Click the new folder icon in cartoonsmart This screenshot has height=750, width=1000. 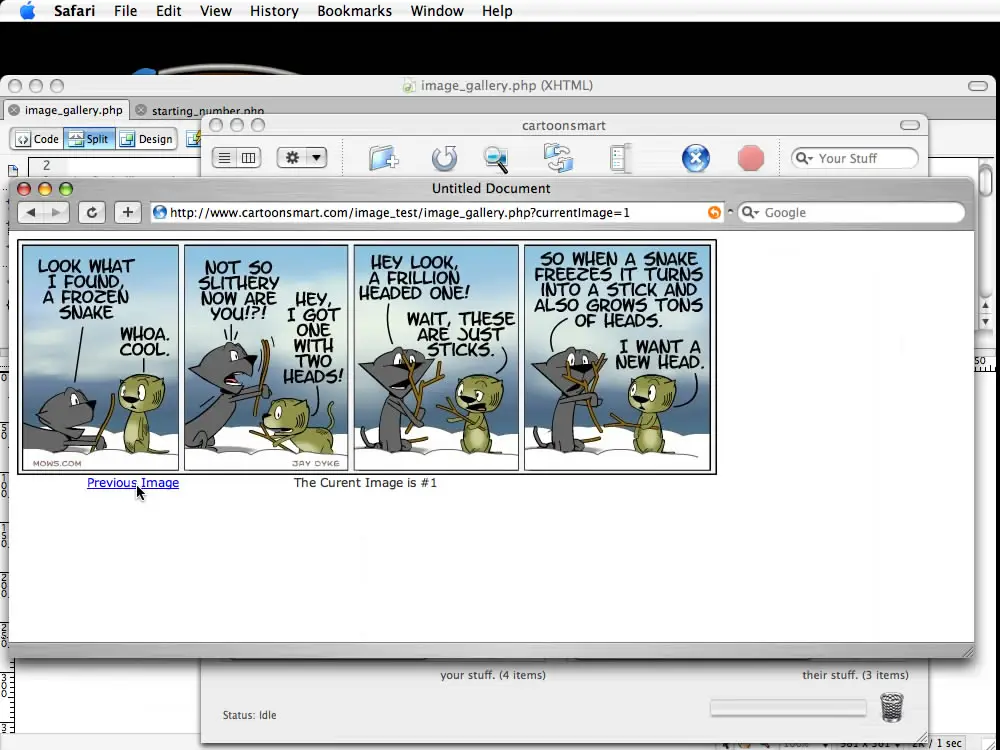384,158
